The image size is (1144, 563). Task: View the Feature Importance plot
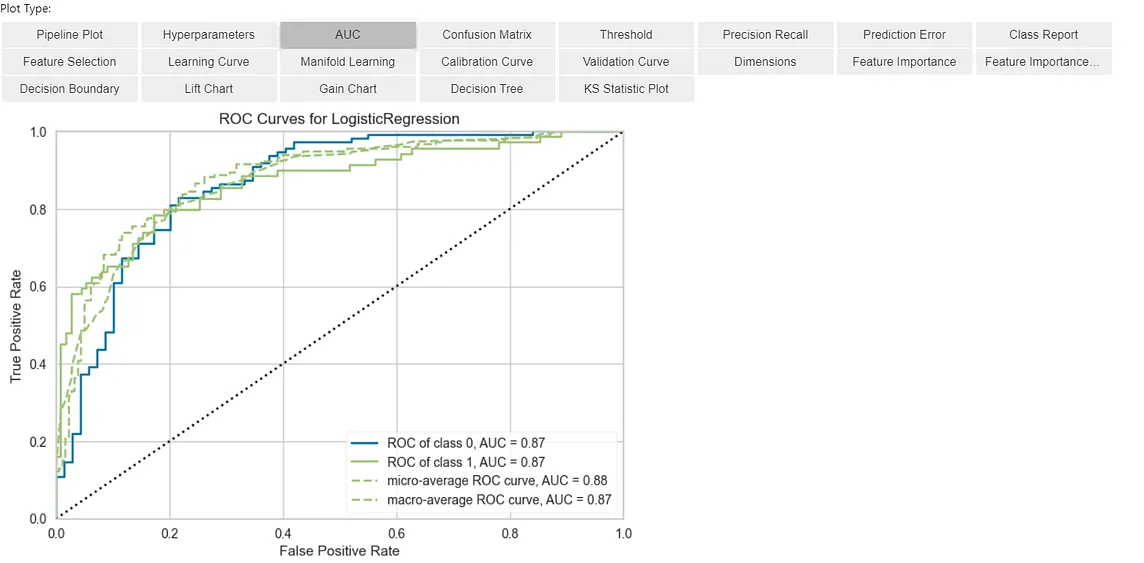905,62
